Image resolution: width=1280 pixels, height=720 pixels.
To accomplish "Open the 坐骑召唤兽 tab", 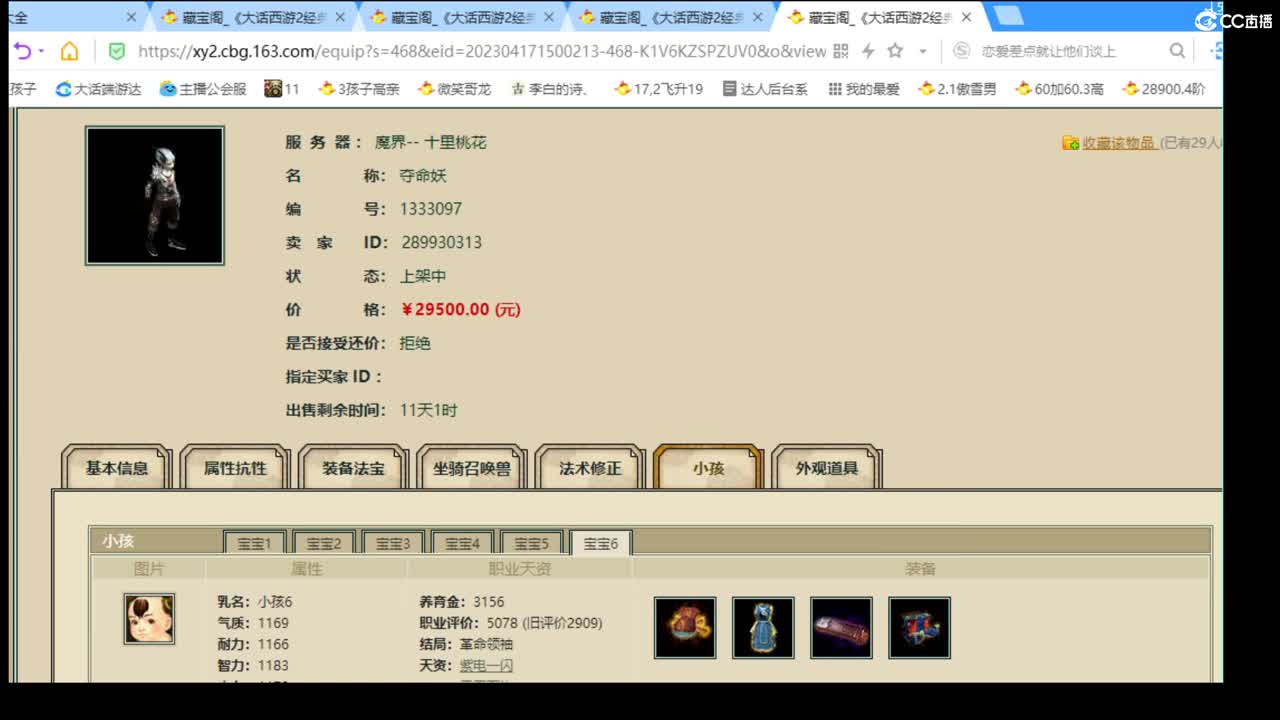I will (472, 468).
